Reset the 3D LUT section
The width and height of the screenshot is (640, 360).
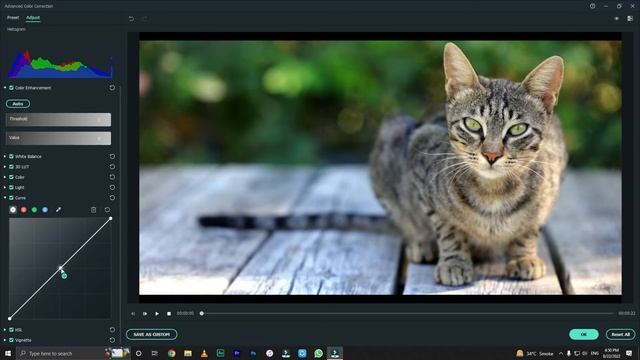pos(112,167)
